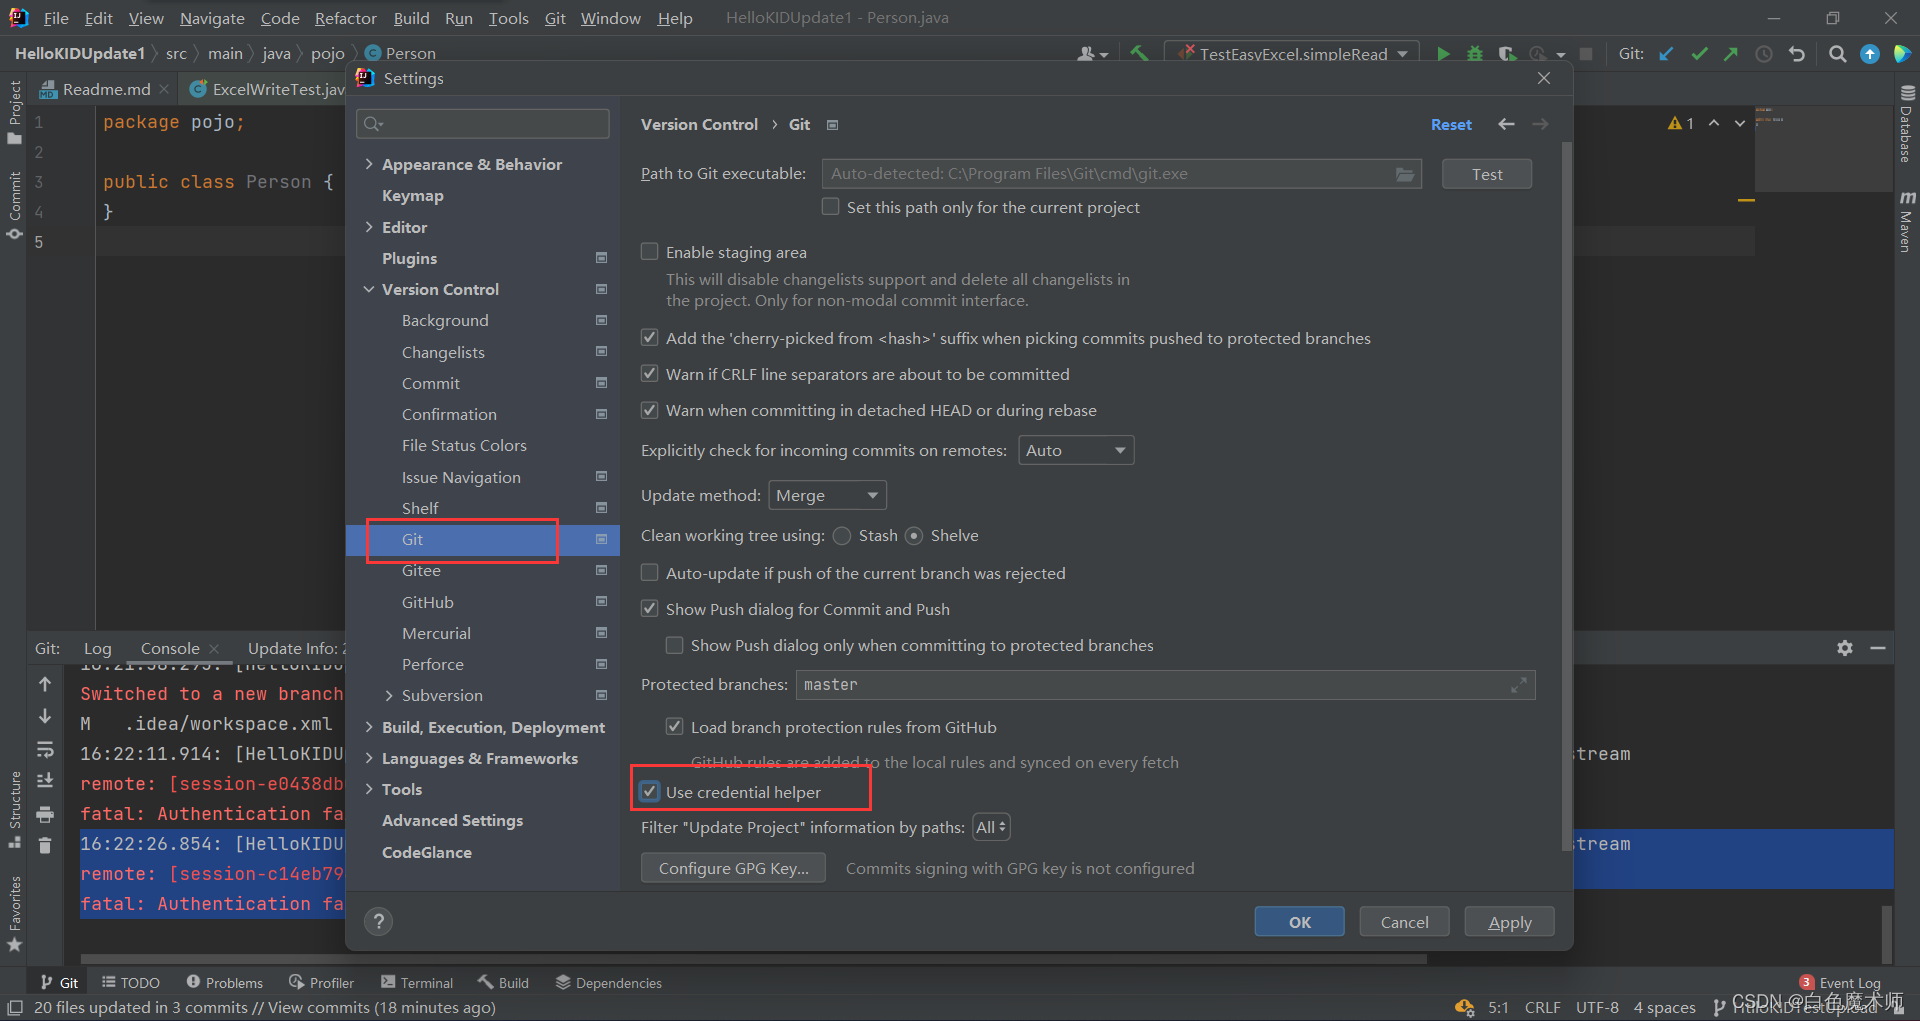Click Configure GPG Key button
This screenshot has width=1920, height=1021.
pos(733,868)
